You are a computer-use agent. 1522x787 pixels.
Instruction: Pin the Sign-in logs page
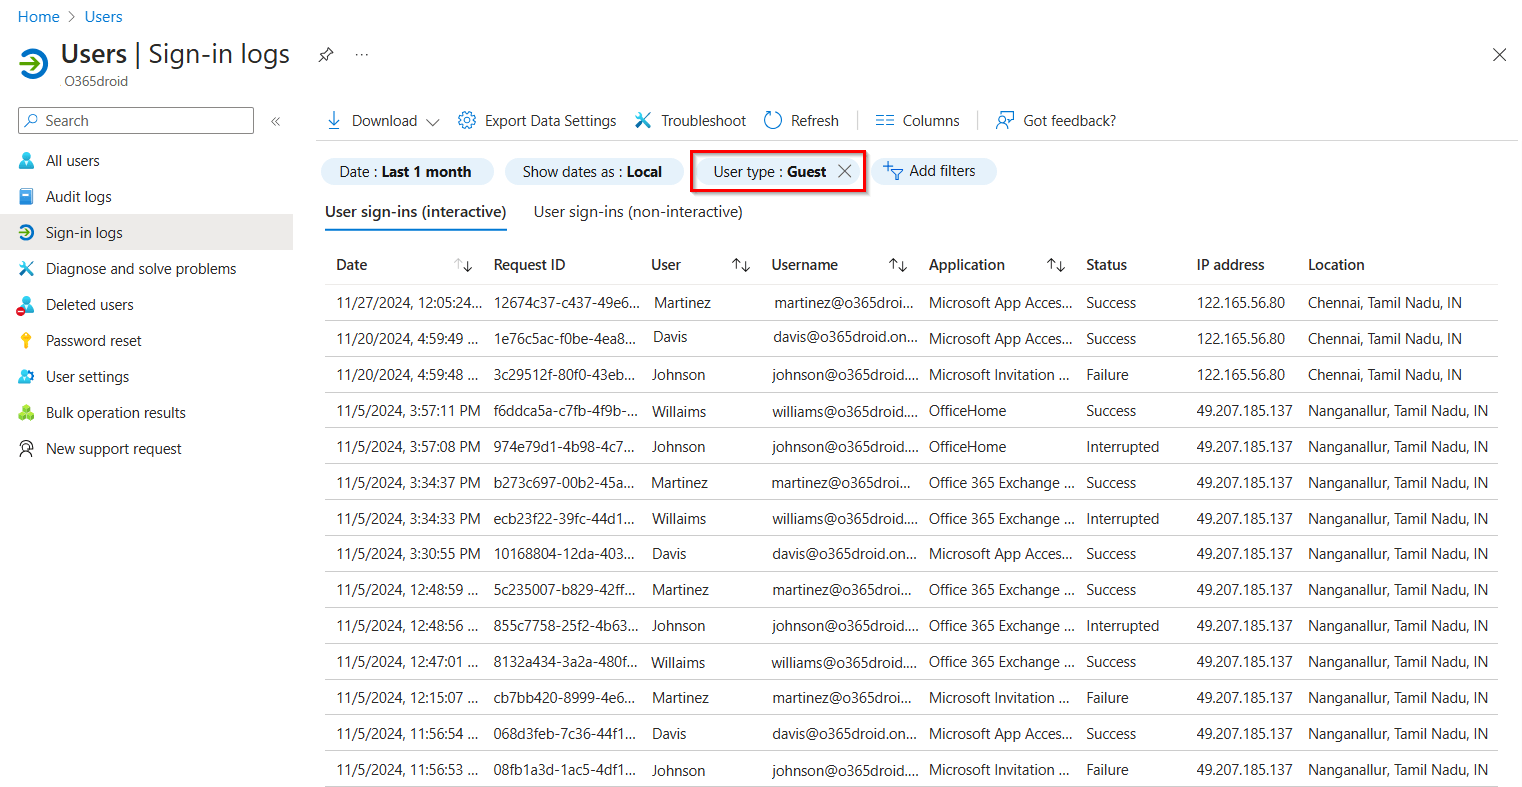coord(325,55)
